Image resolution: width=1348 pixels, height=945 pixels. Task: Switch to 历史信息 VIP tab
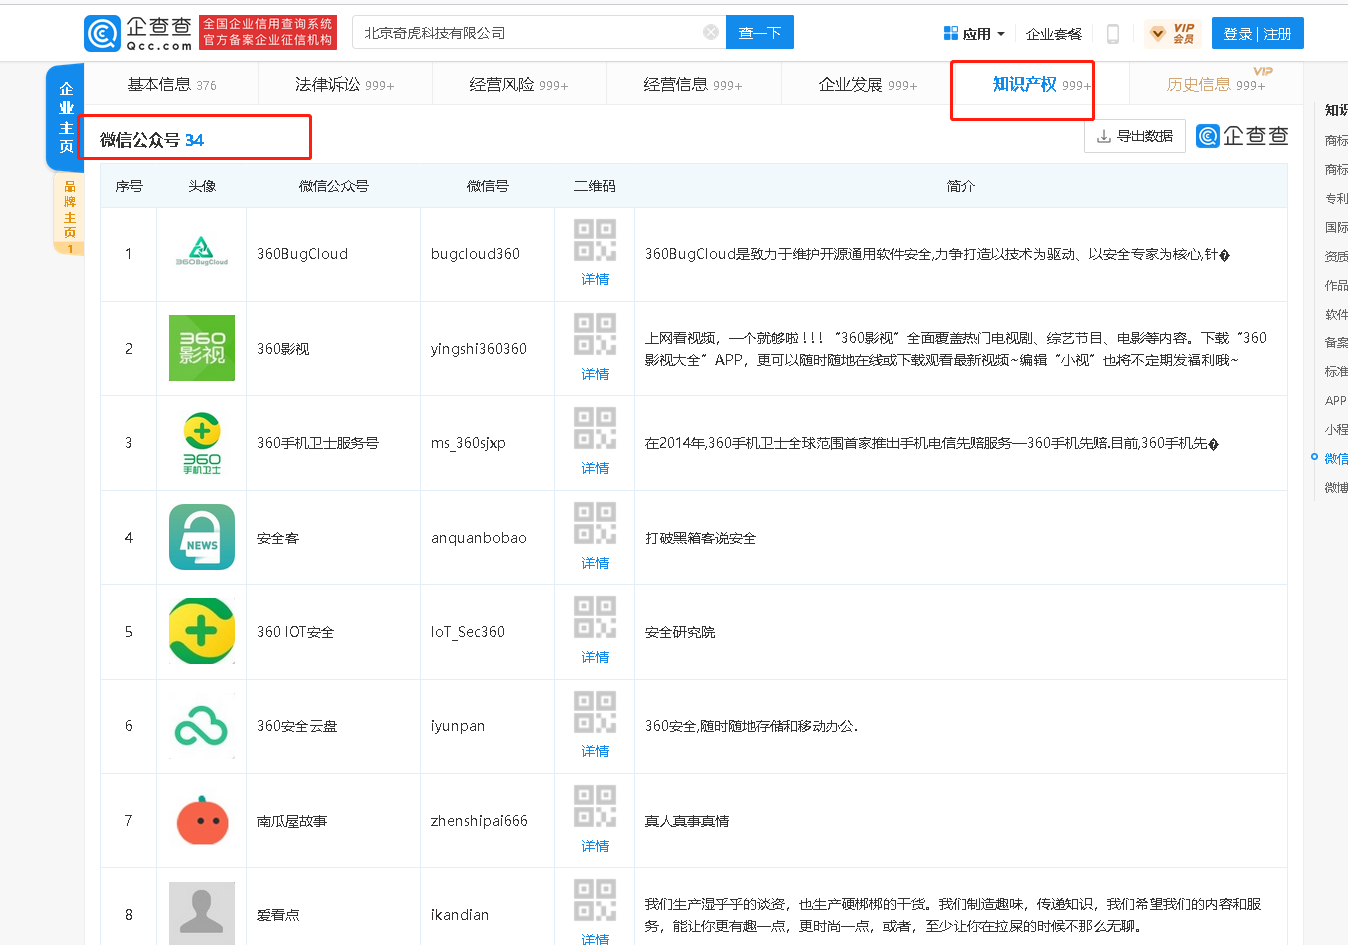point(1216,84)
